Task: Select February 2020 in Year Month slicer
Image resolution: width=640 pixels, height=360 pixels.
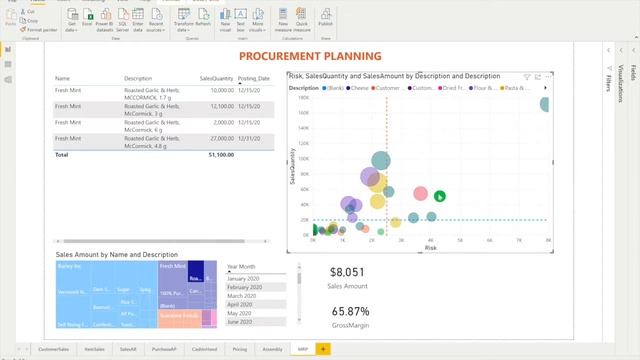Action: pos(256,287)
